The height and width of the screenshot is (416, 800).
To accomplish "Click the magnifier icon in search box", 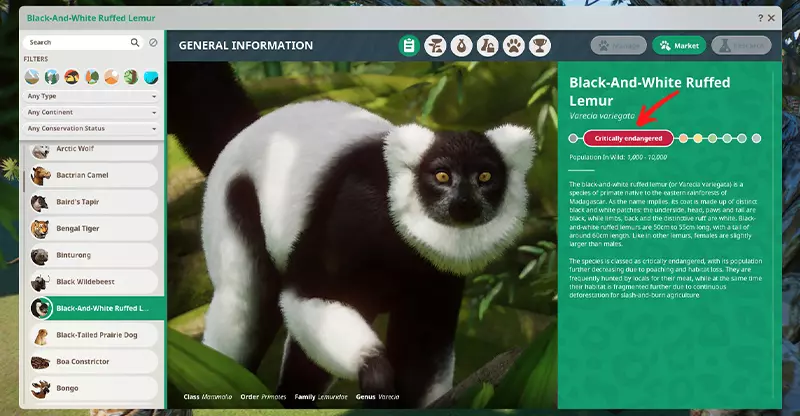I will 135,42.
